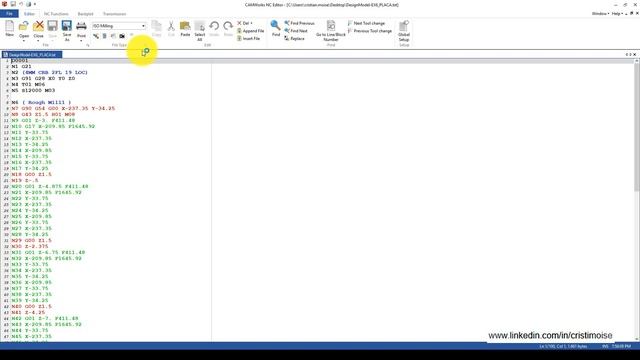Click Replace
640x360 pixels.
coord(294,38)
